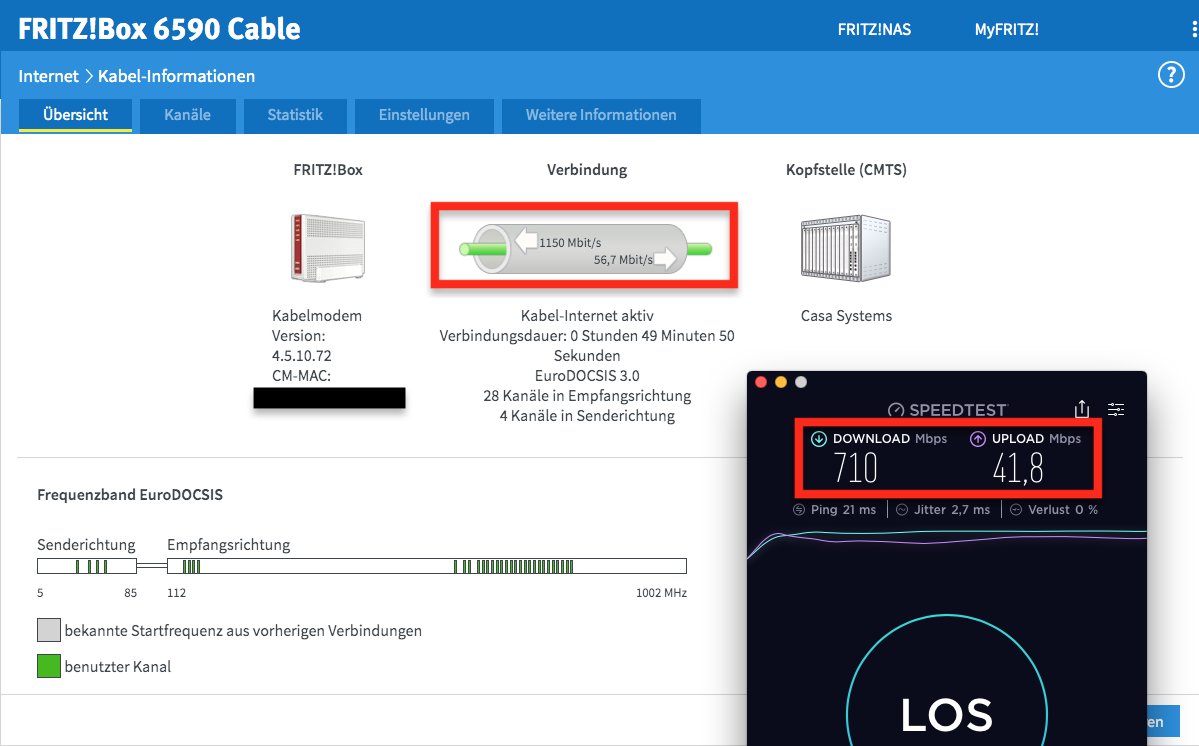The width and height of the screenshot is (1199, 746).
Task: Click the Speedtest gauge logo
Action: coord(896,410)
